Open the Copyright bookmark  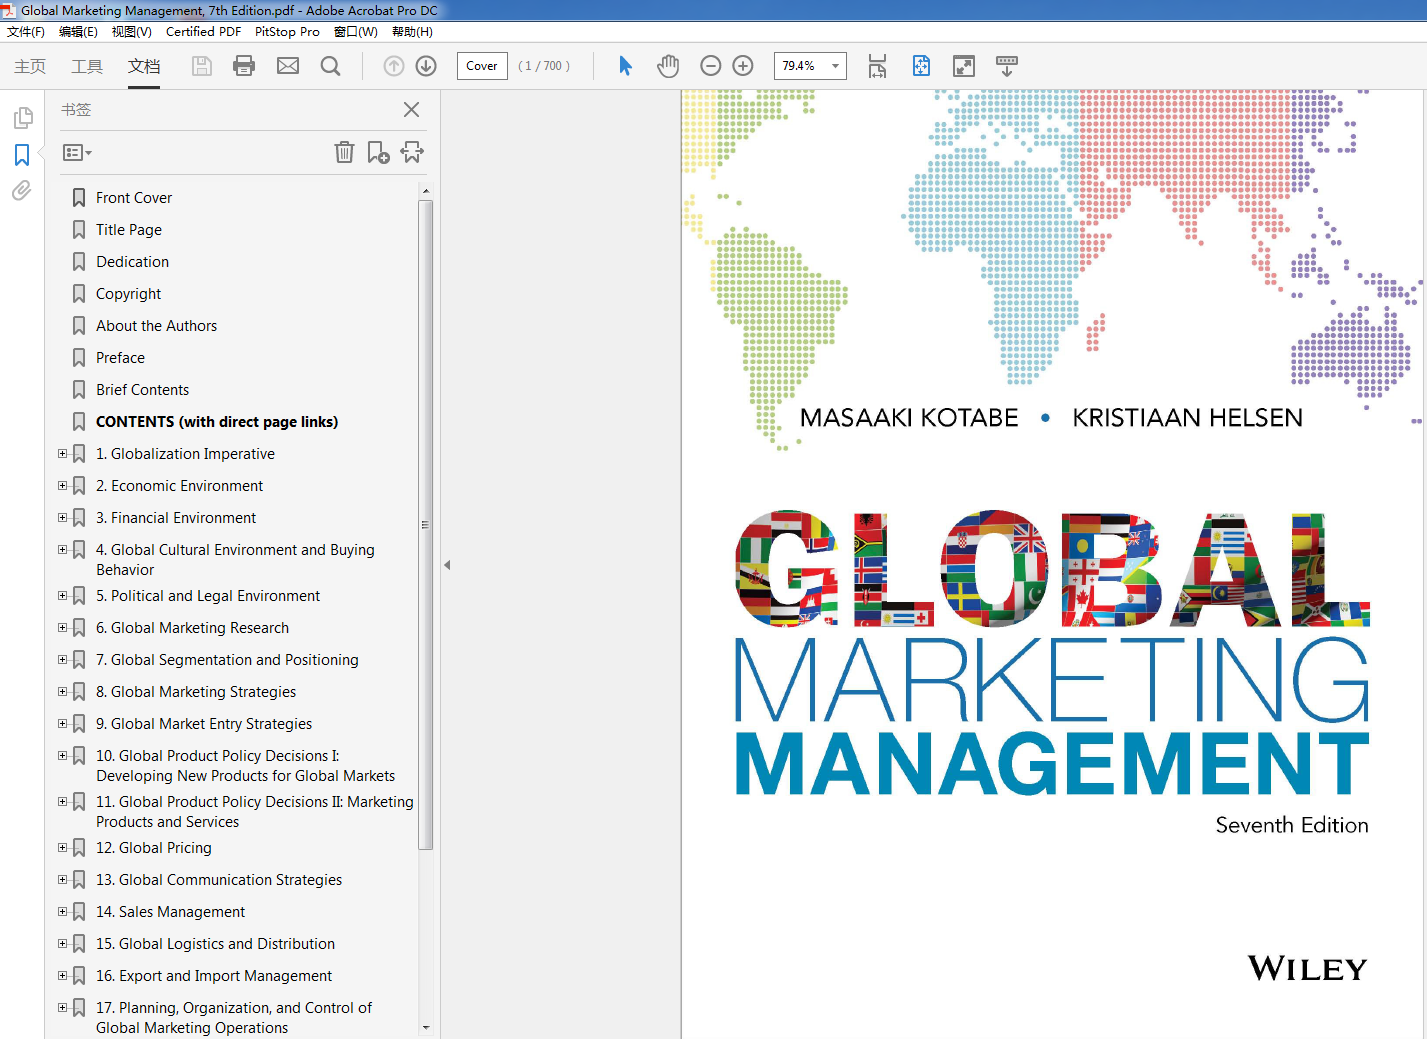click(128, 294)
